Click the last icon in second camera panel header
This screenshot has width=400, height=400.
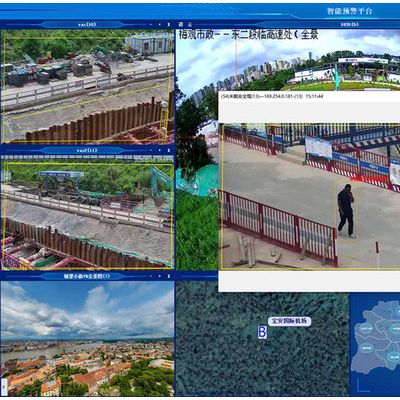click(x=169, y=150)
